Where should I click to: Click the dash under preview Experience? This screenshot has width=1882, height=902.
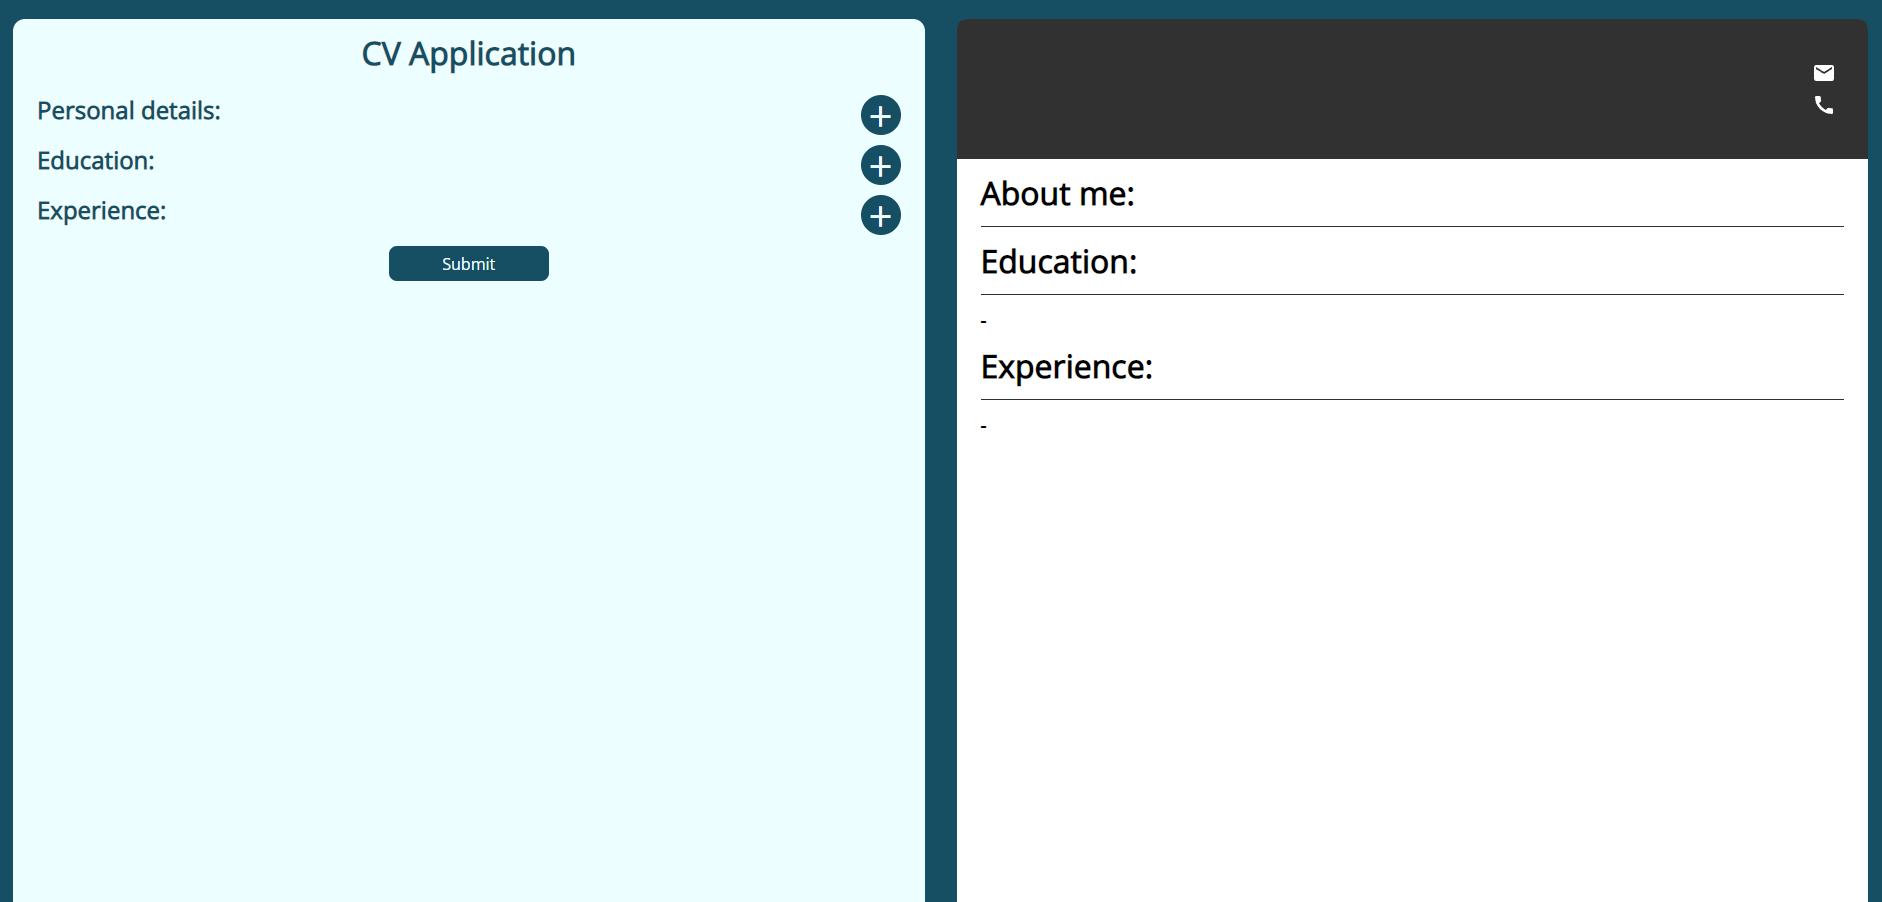pos(984,426)
